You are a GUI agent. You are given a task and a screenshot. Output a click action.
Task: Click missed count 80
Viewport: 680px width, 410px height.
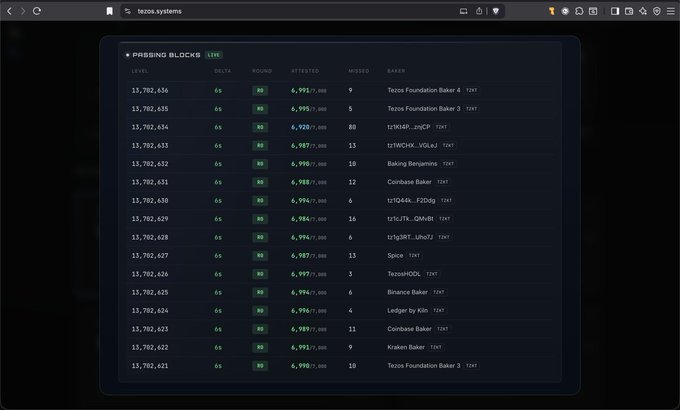click(352, 127)
